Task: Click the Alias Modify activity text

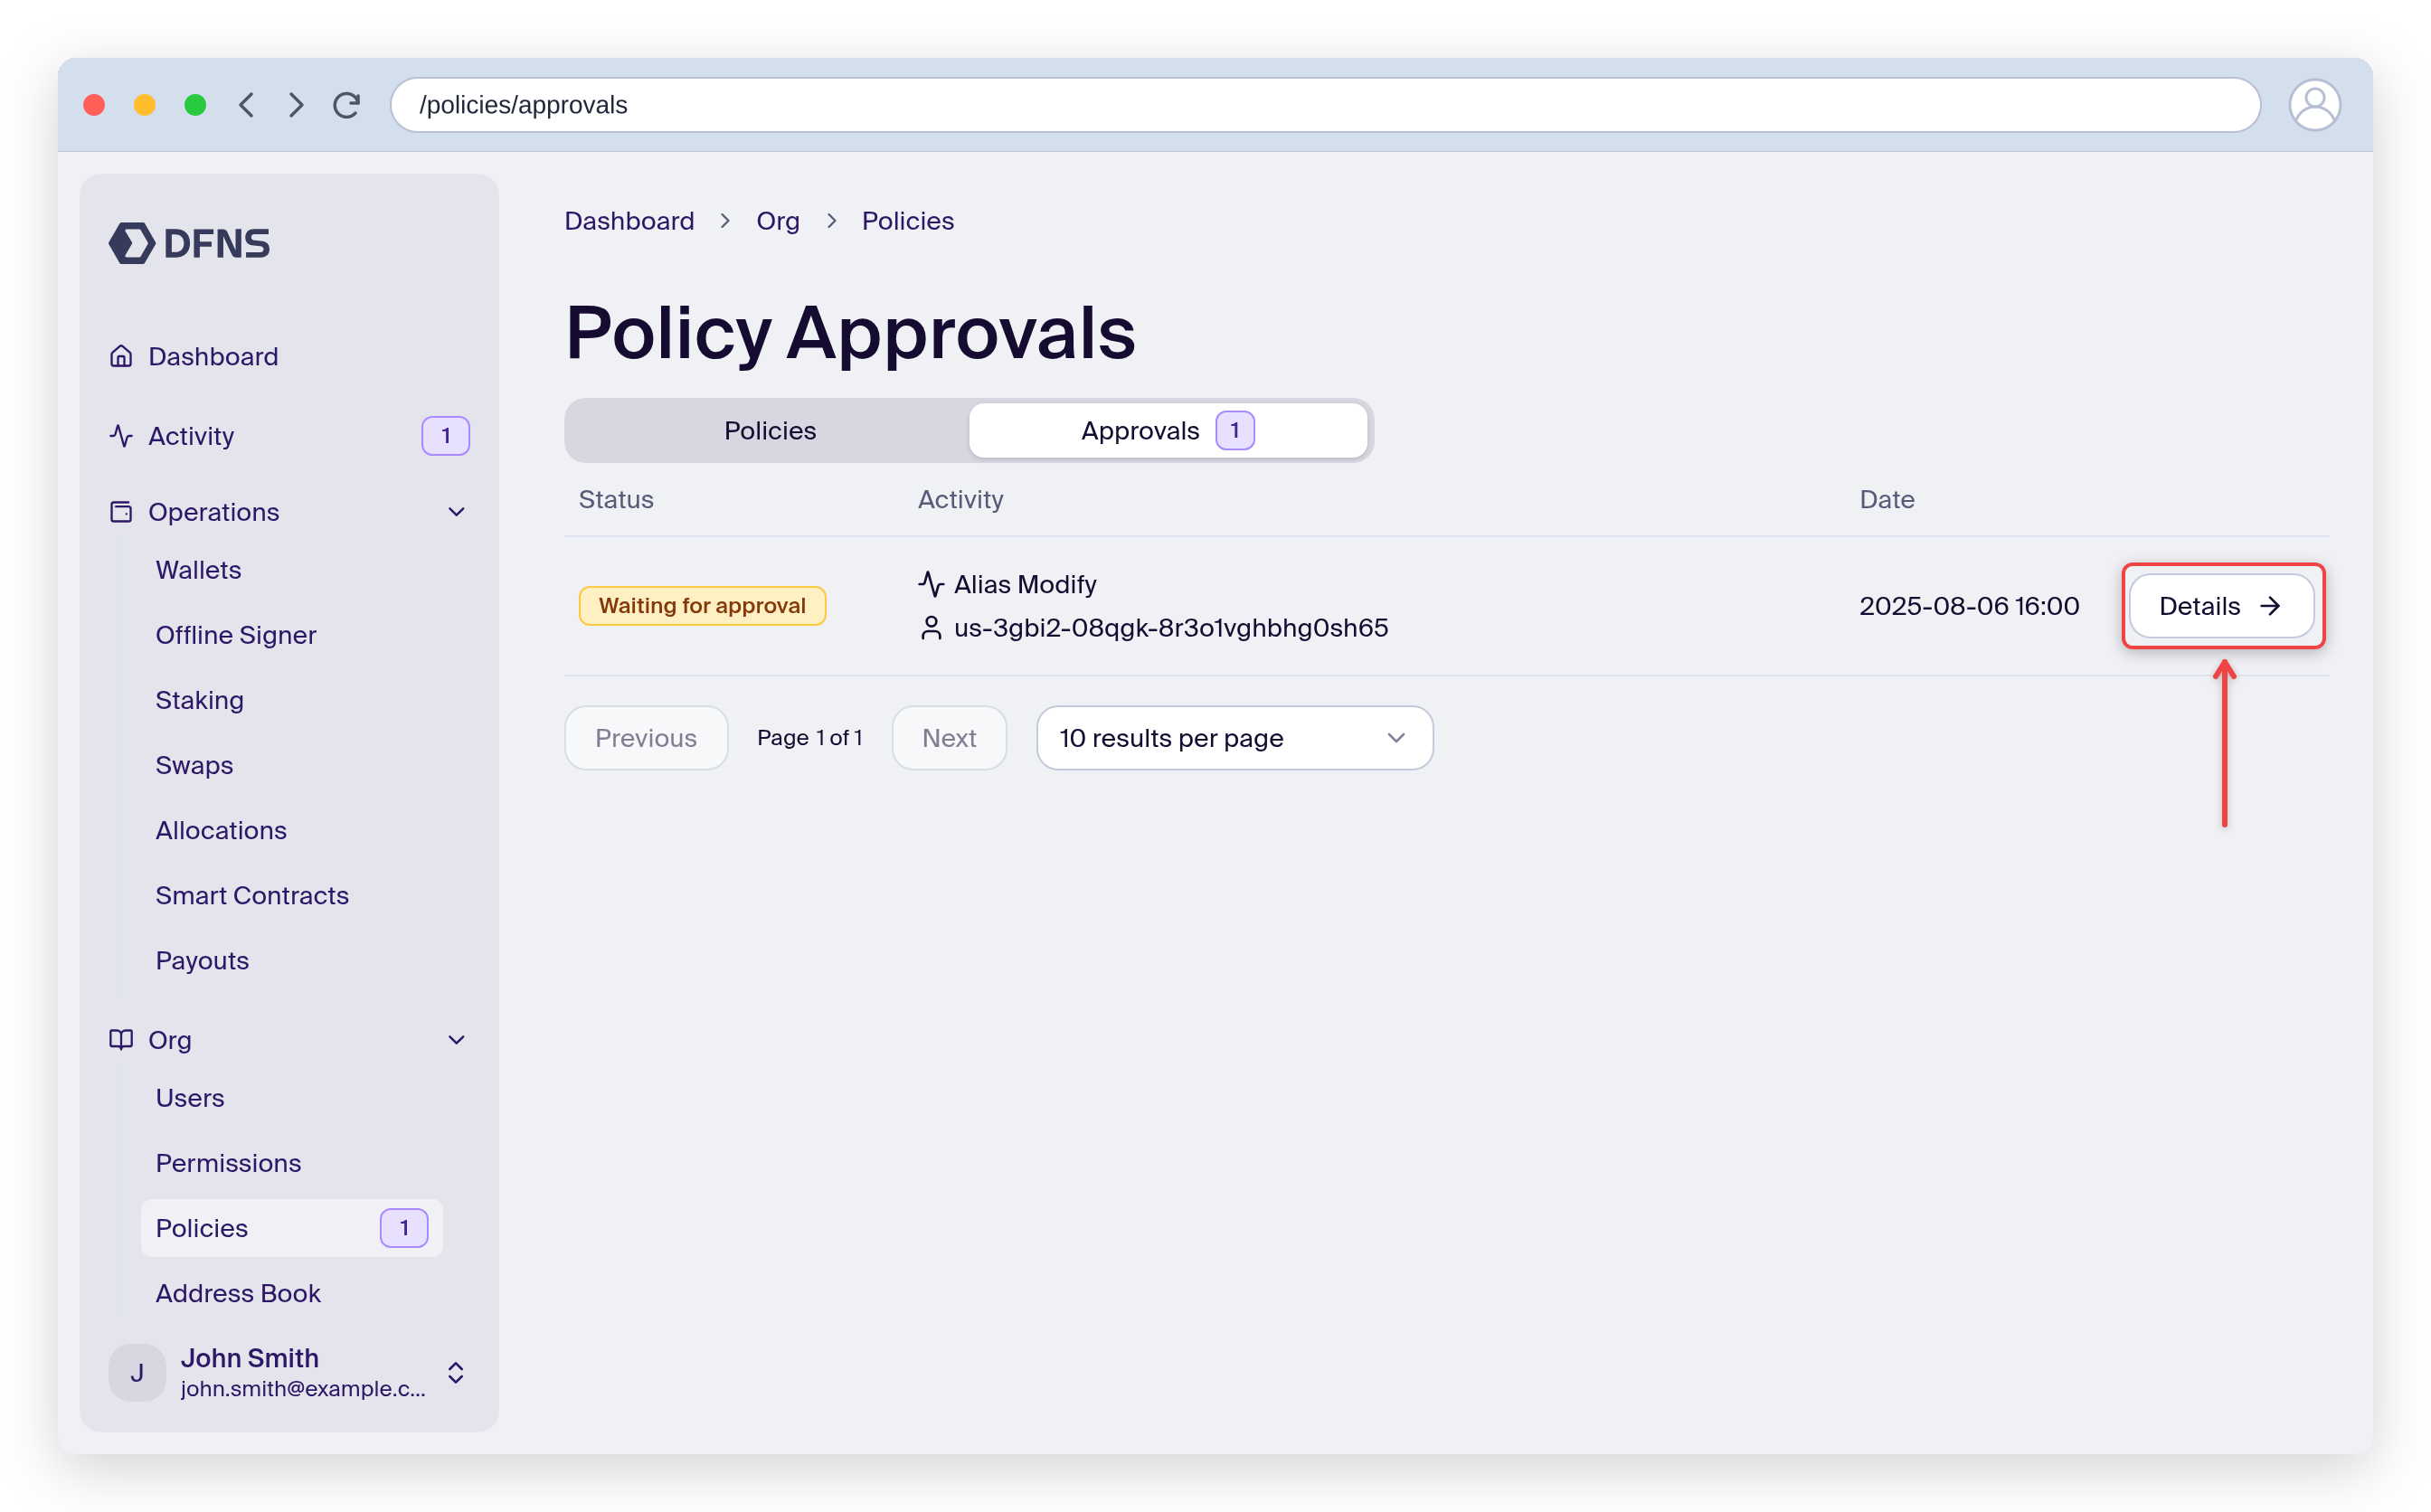Action: (1025, 584)
